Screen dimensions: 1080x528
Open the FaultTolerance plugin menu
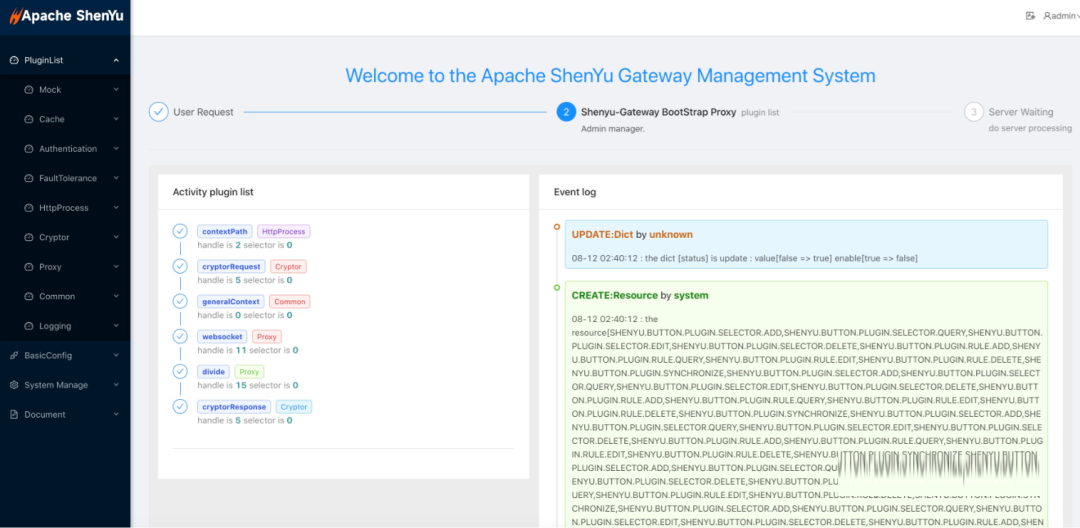[68, 179]
